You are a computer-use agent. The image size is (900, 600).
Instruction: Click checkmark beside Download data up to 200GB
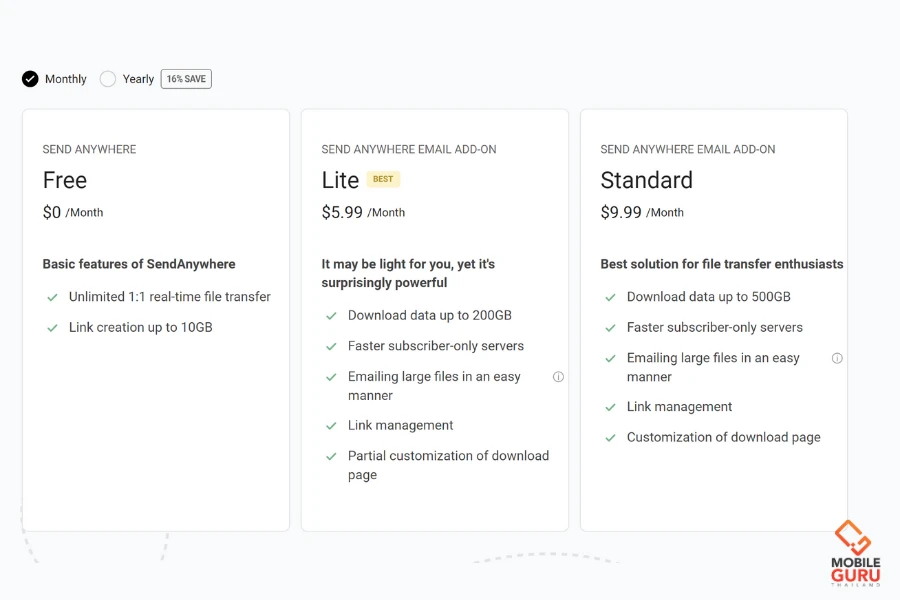pos(331,316)
